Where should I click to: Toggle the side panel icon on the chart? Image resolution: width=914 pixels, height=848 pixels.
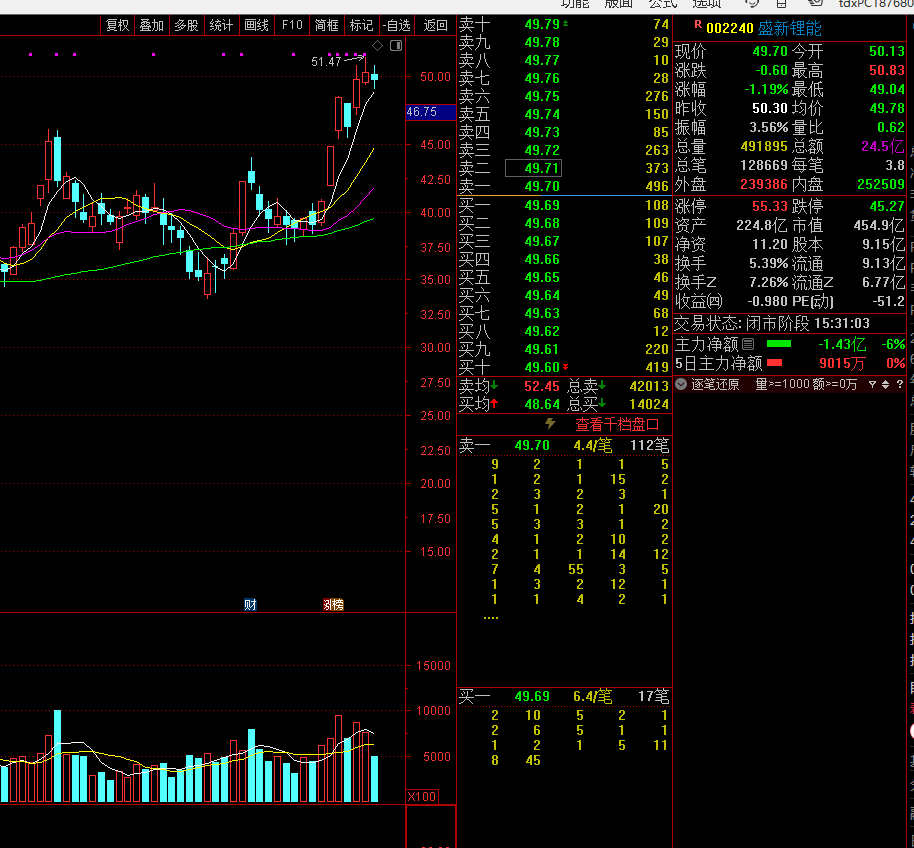(x=396, y=45)
